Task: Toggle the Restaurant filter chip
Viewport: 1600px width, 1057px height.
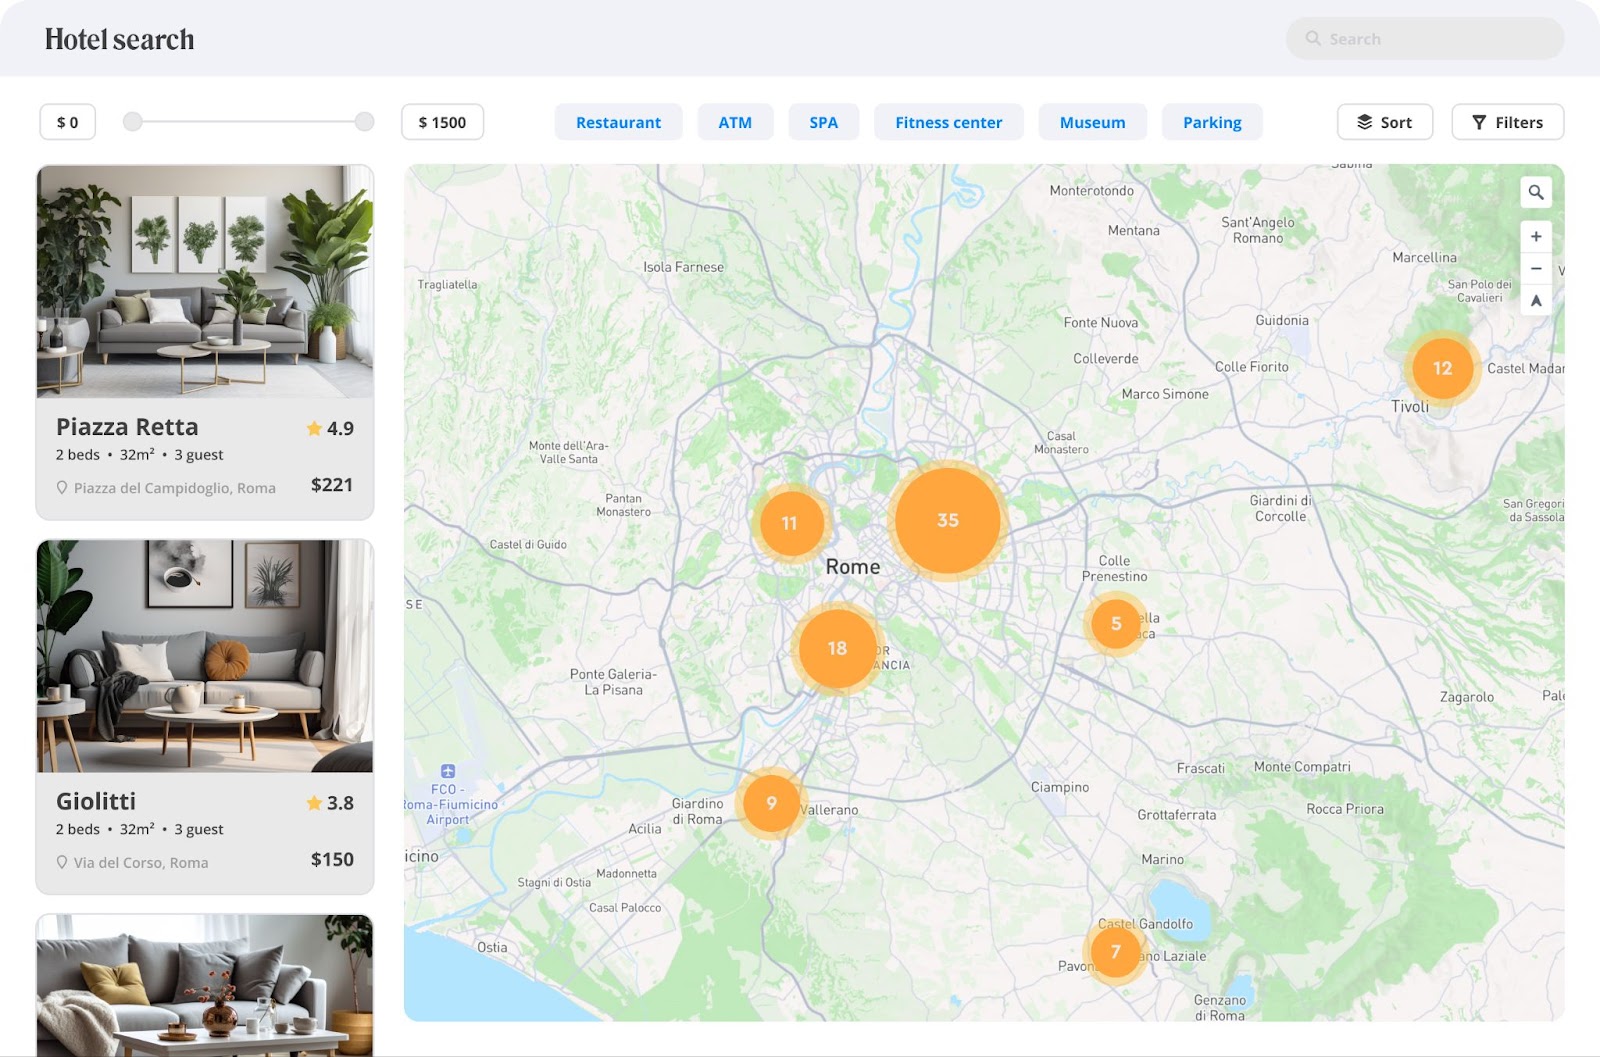Action: point(619,122)
